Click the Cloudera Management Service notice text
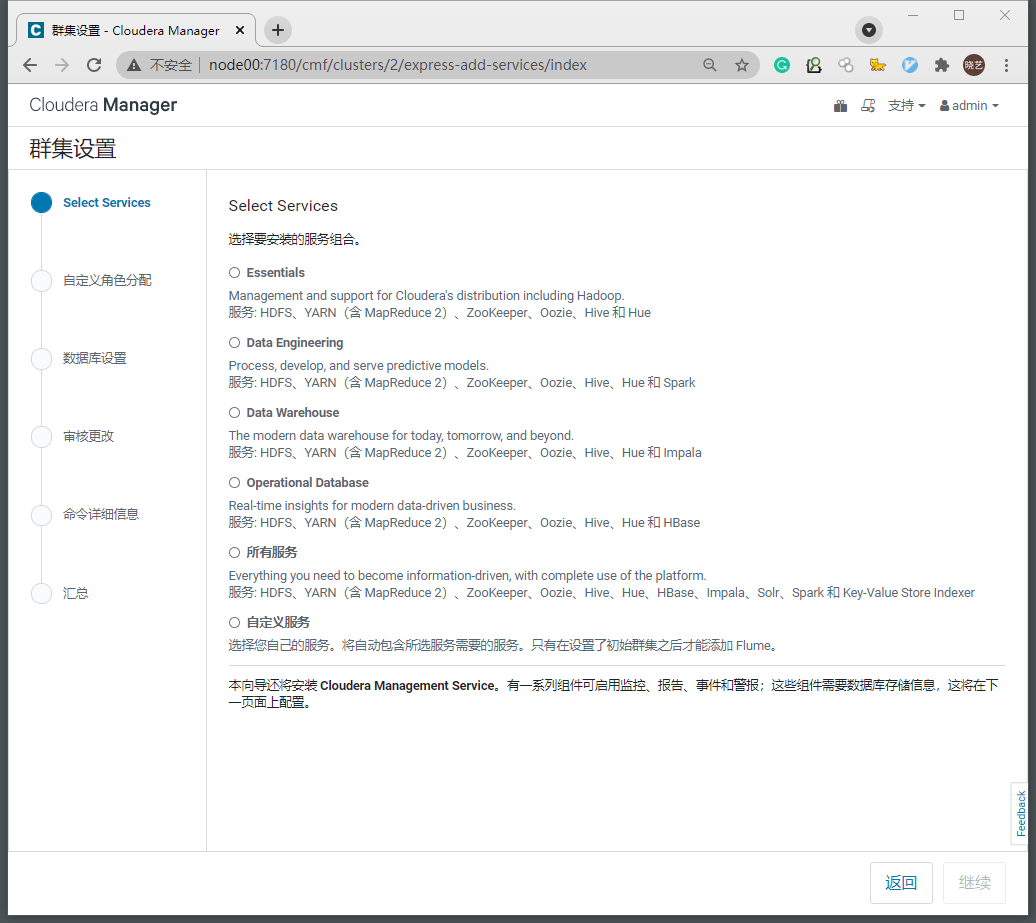The image size is (1036, 923). tap(613, 694)
